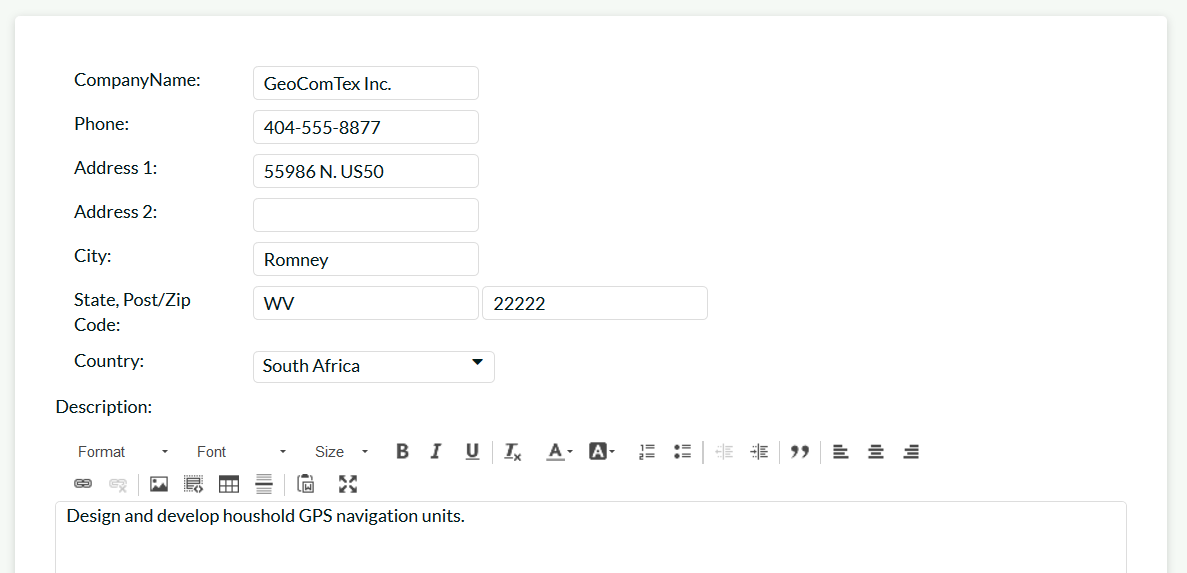Click the Remove Format icon

(x=513, y=452)
